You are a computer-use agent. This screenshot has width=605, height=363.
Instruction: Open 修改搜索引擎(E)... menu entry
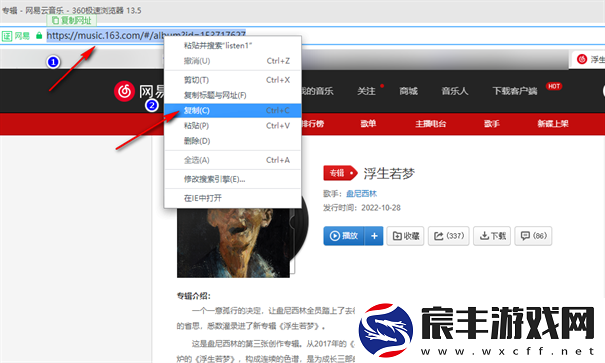[x=233, y=179]
